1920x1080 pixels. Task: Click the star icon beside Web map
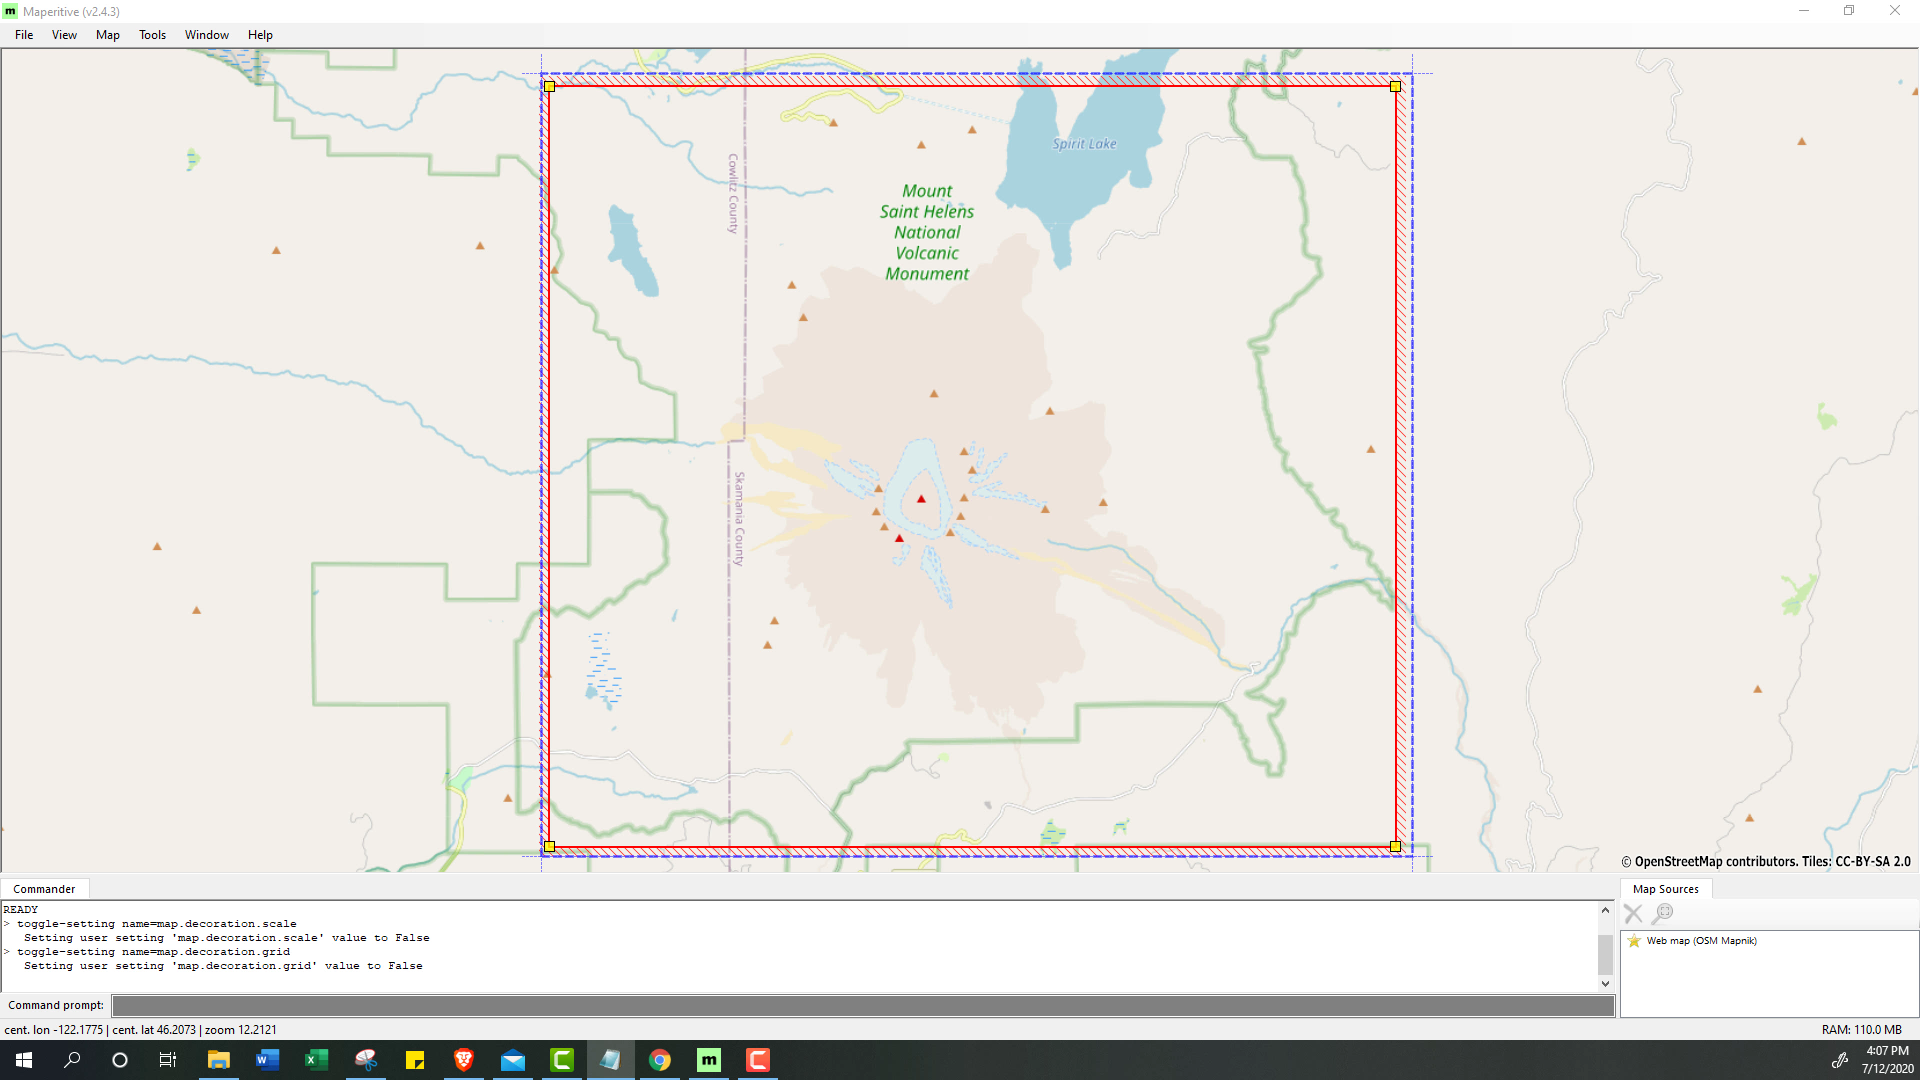1634,941
